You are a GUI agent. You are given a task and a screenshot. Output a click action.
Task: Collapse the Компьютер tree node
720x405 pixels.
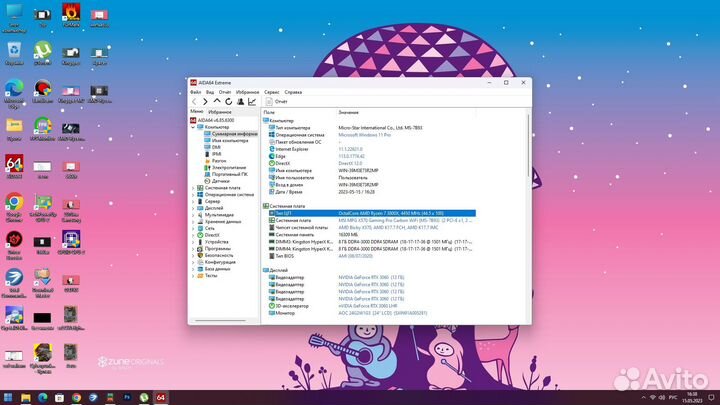(193, 127)
